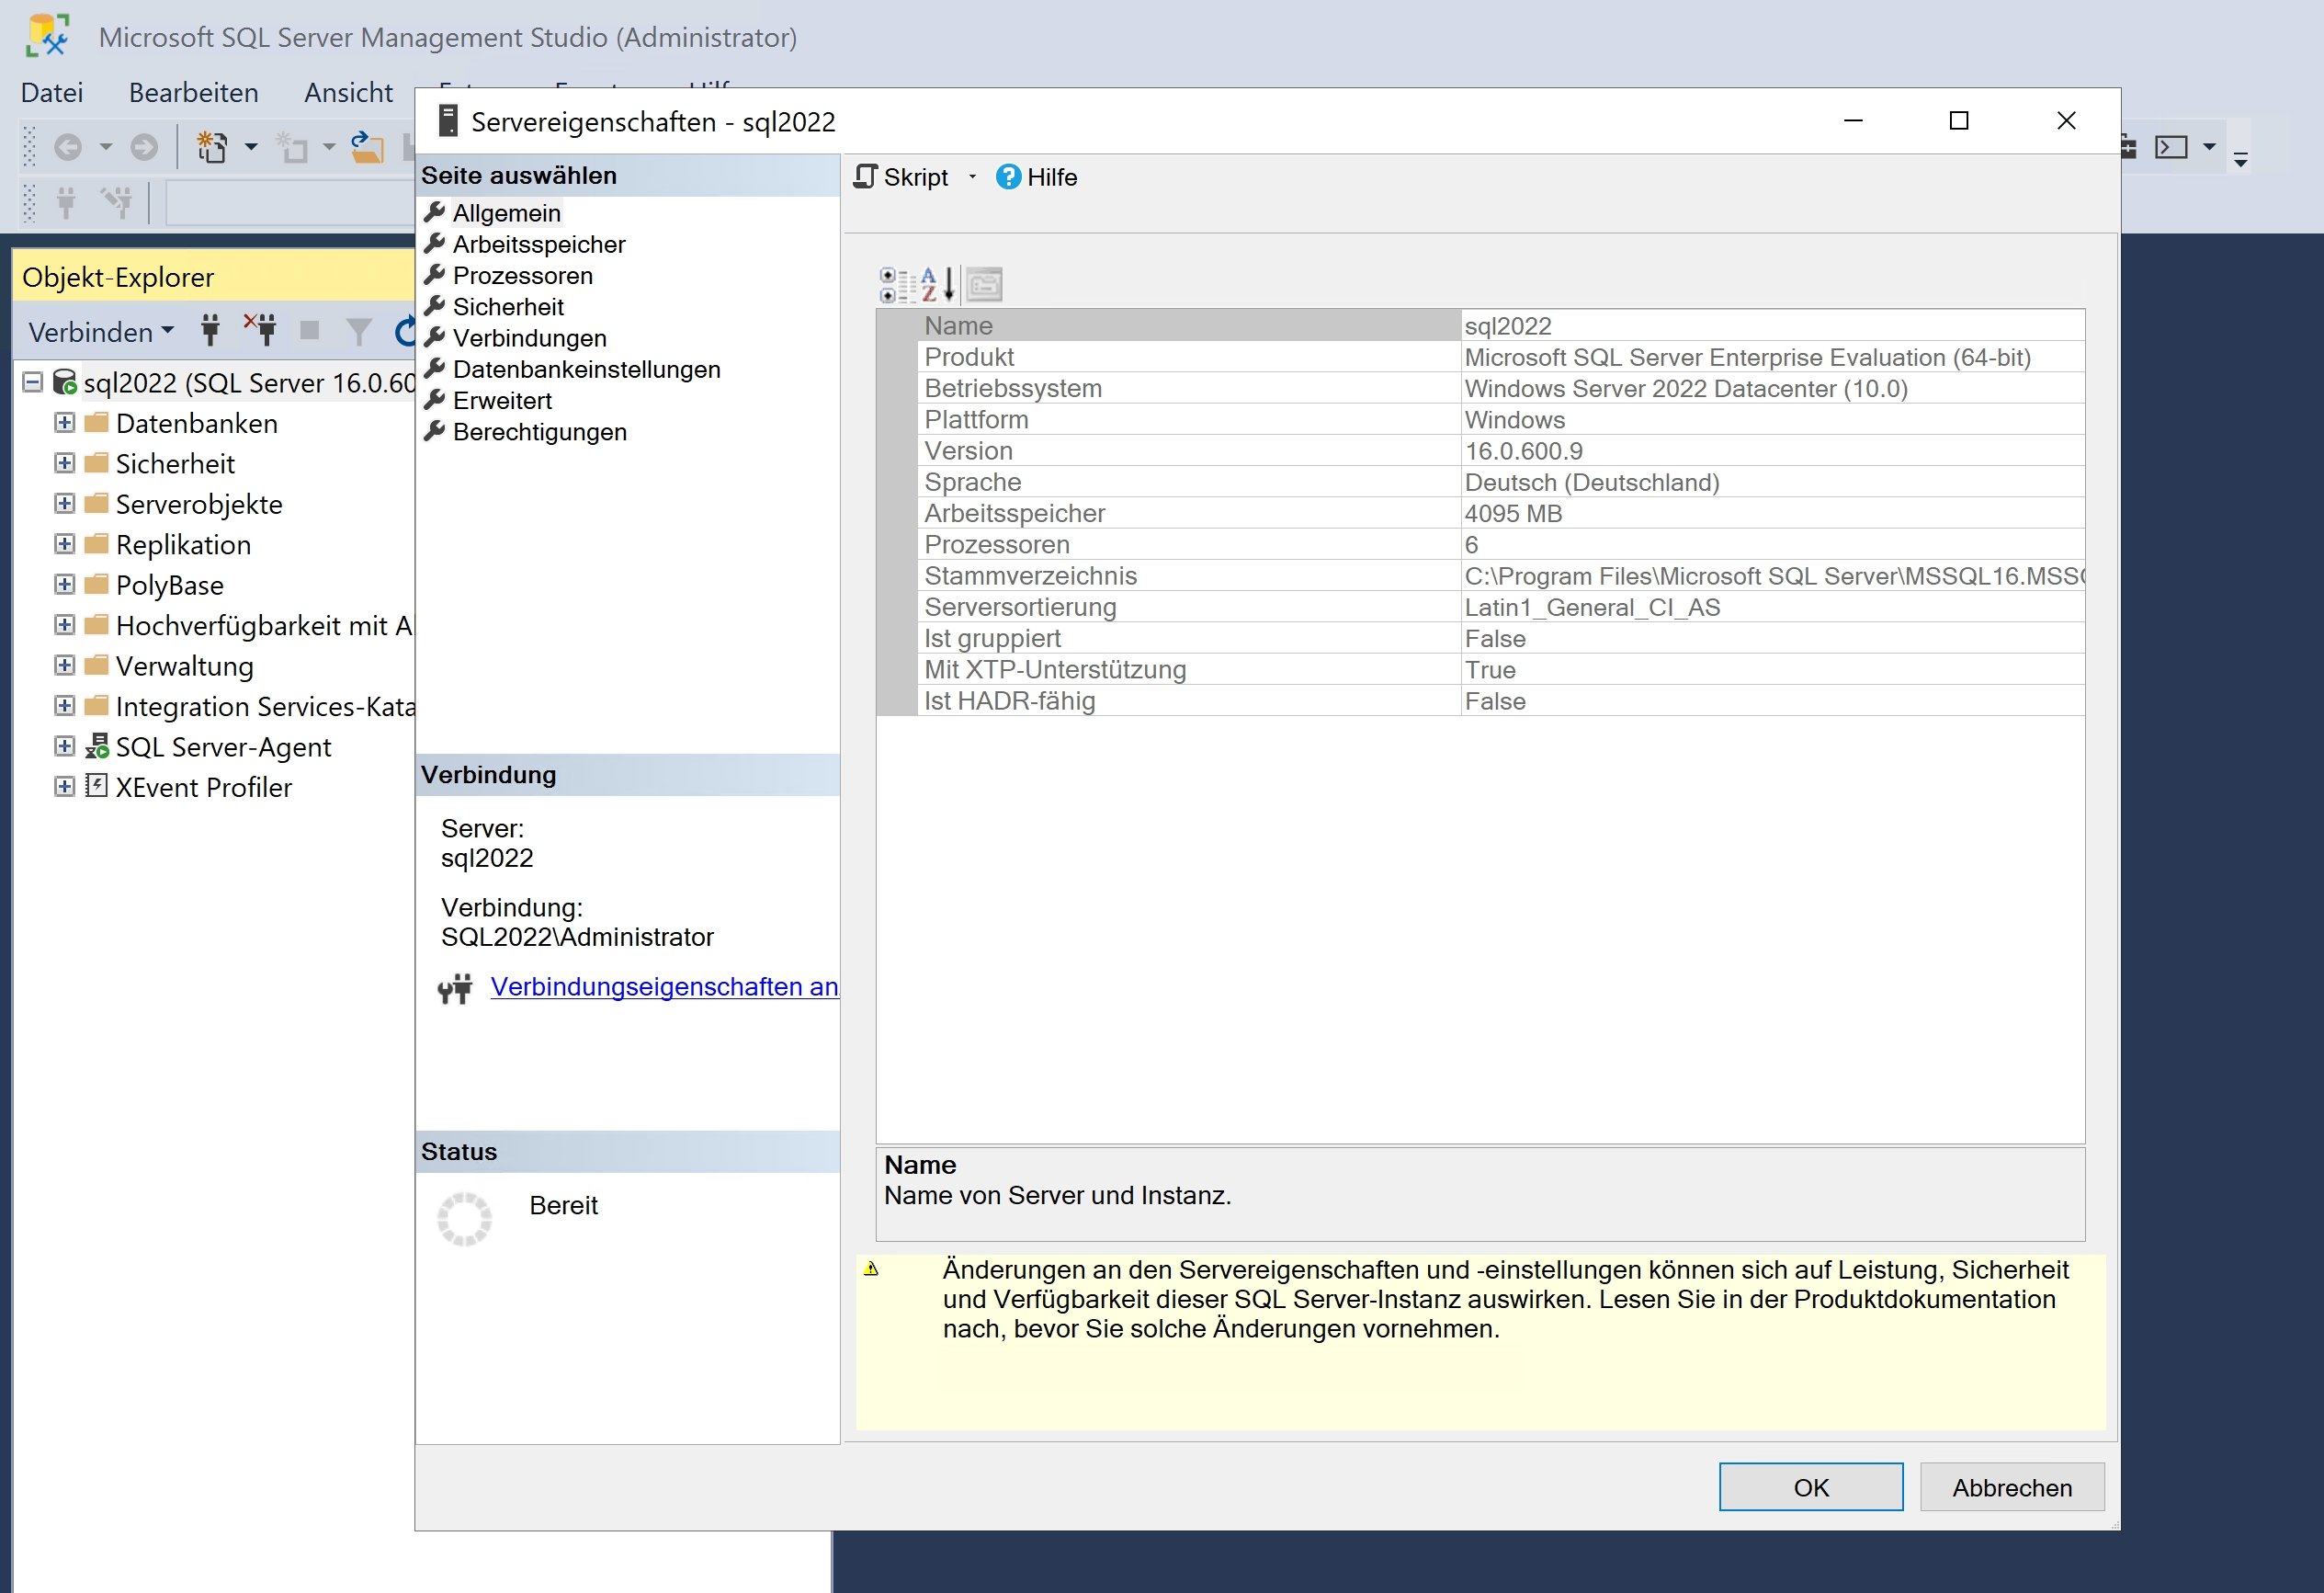Click the property pages icon
2324x1593 pixels.
point(984,285)
